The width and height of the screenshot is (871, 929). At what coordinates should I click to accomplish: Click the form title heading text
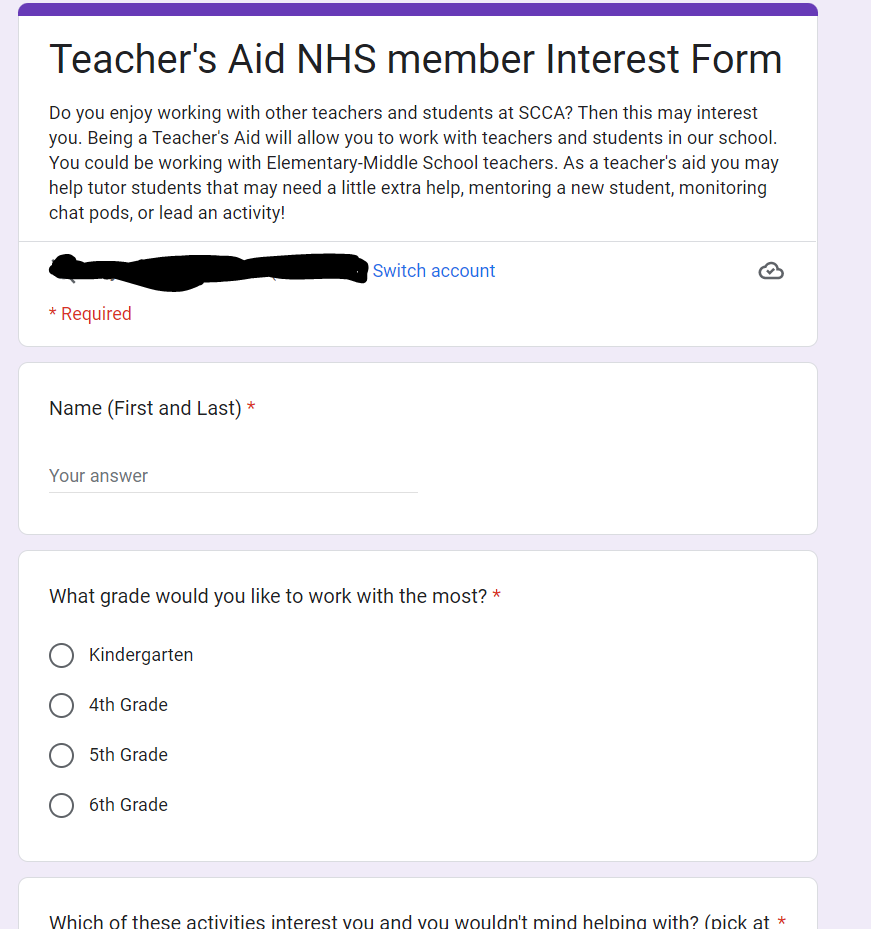(415, 60)
